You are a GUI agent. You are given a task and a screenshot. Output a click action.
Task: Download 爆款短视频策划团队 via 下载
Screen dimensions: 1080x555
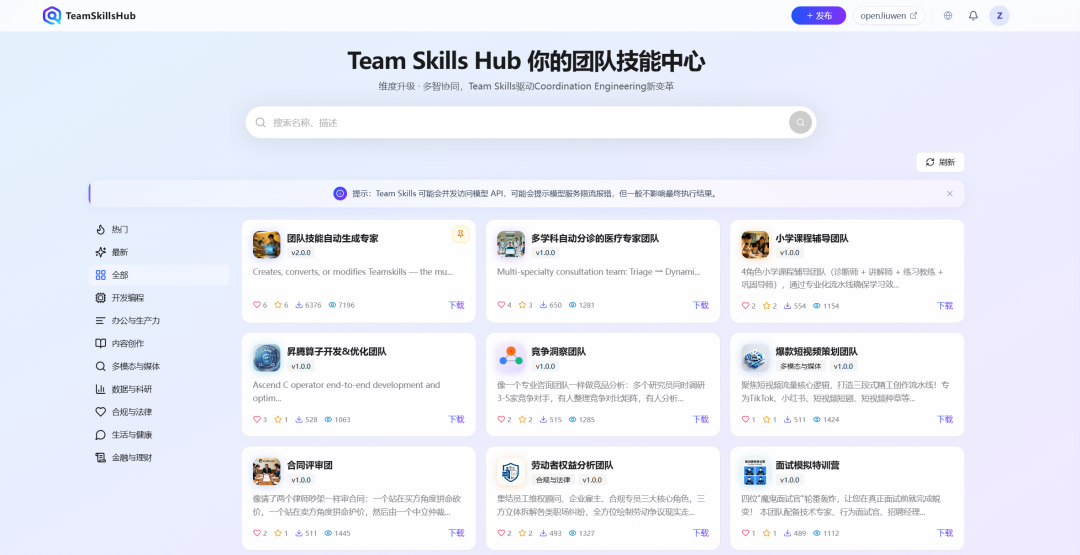coord(945,419)
